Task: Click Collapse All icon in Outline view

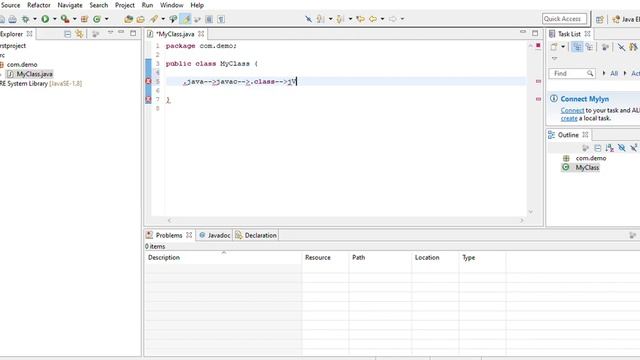Action: 598,148
